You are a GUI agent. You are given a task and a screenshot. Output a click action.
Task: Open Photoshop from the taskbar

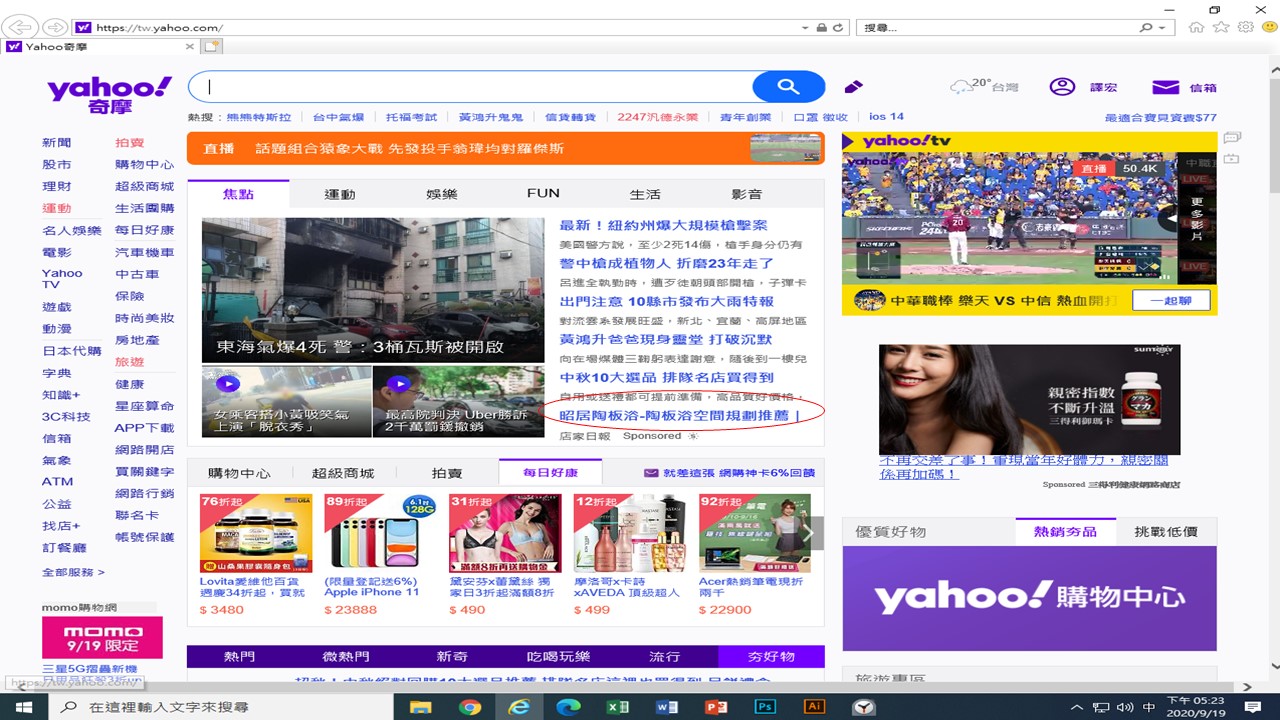point(765,707)
